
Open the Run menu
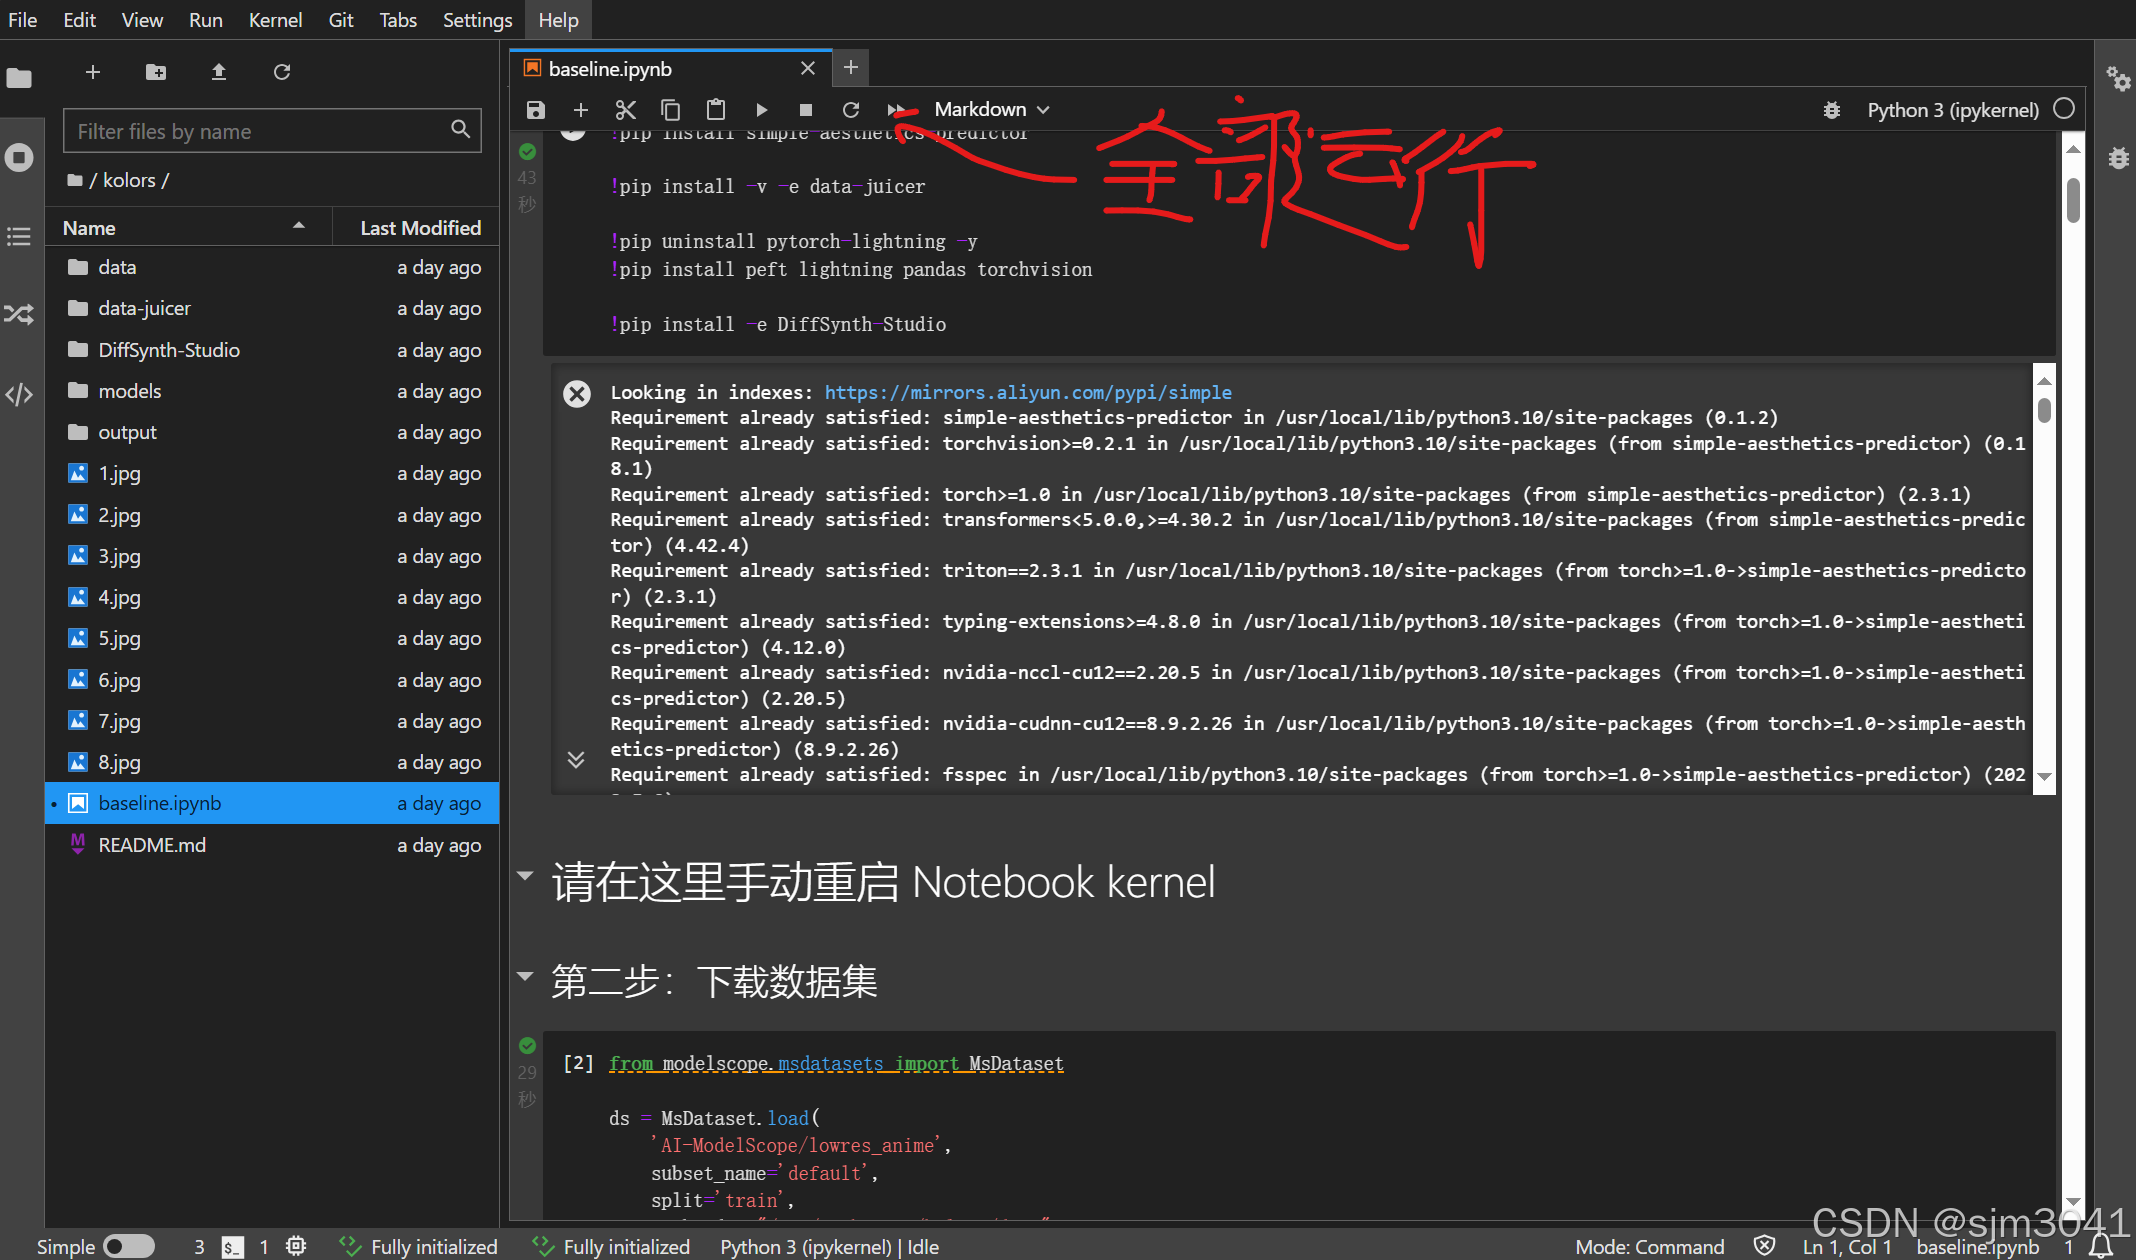(205, 20)
